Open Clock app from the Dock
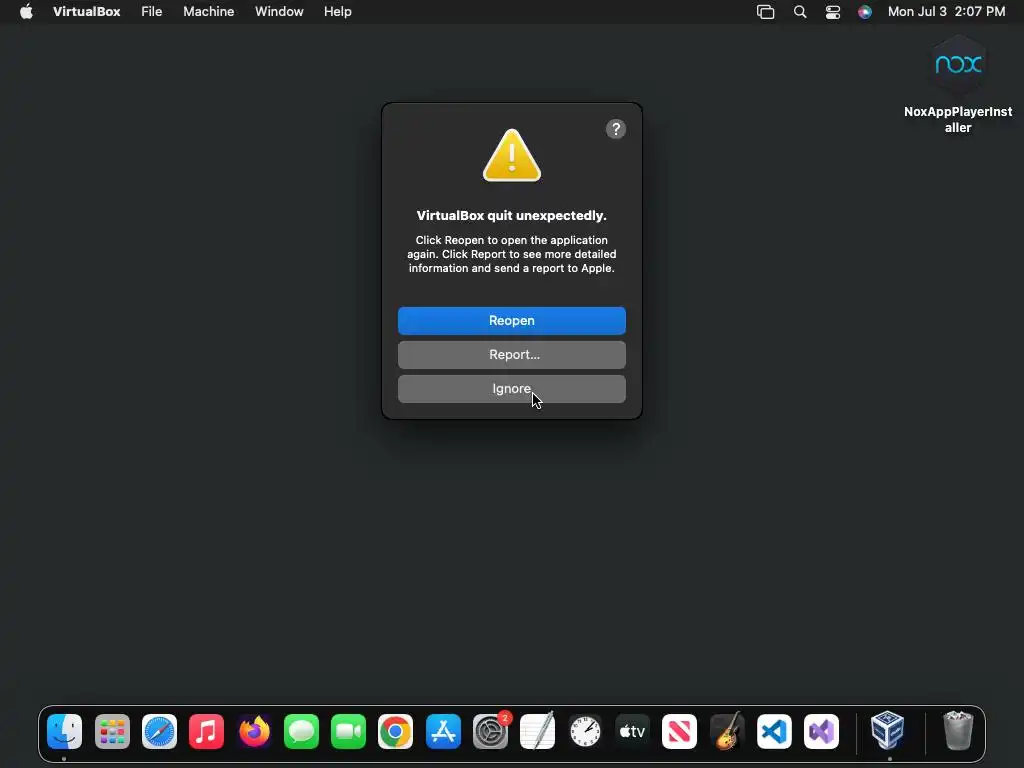 [x=585, y=731]
